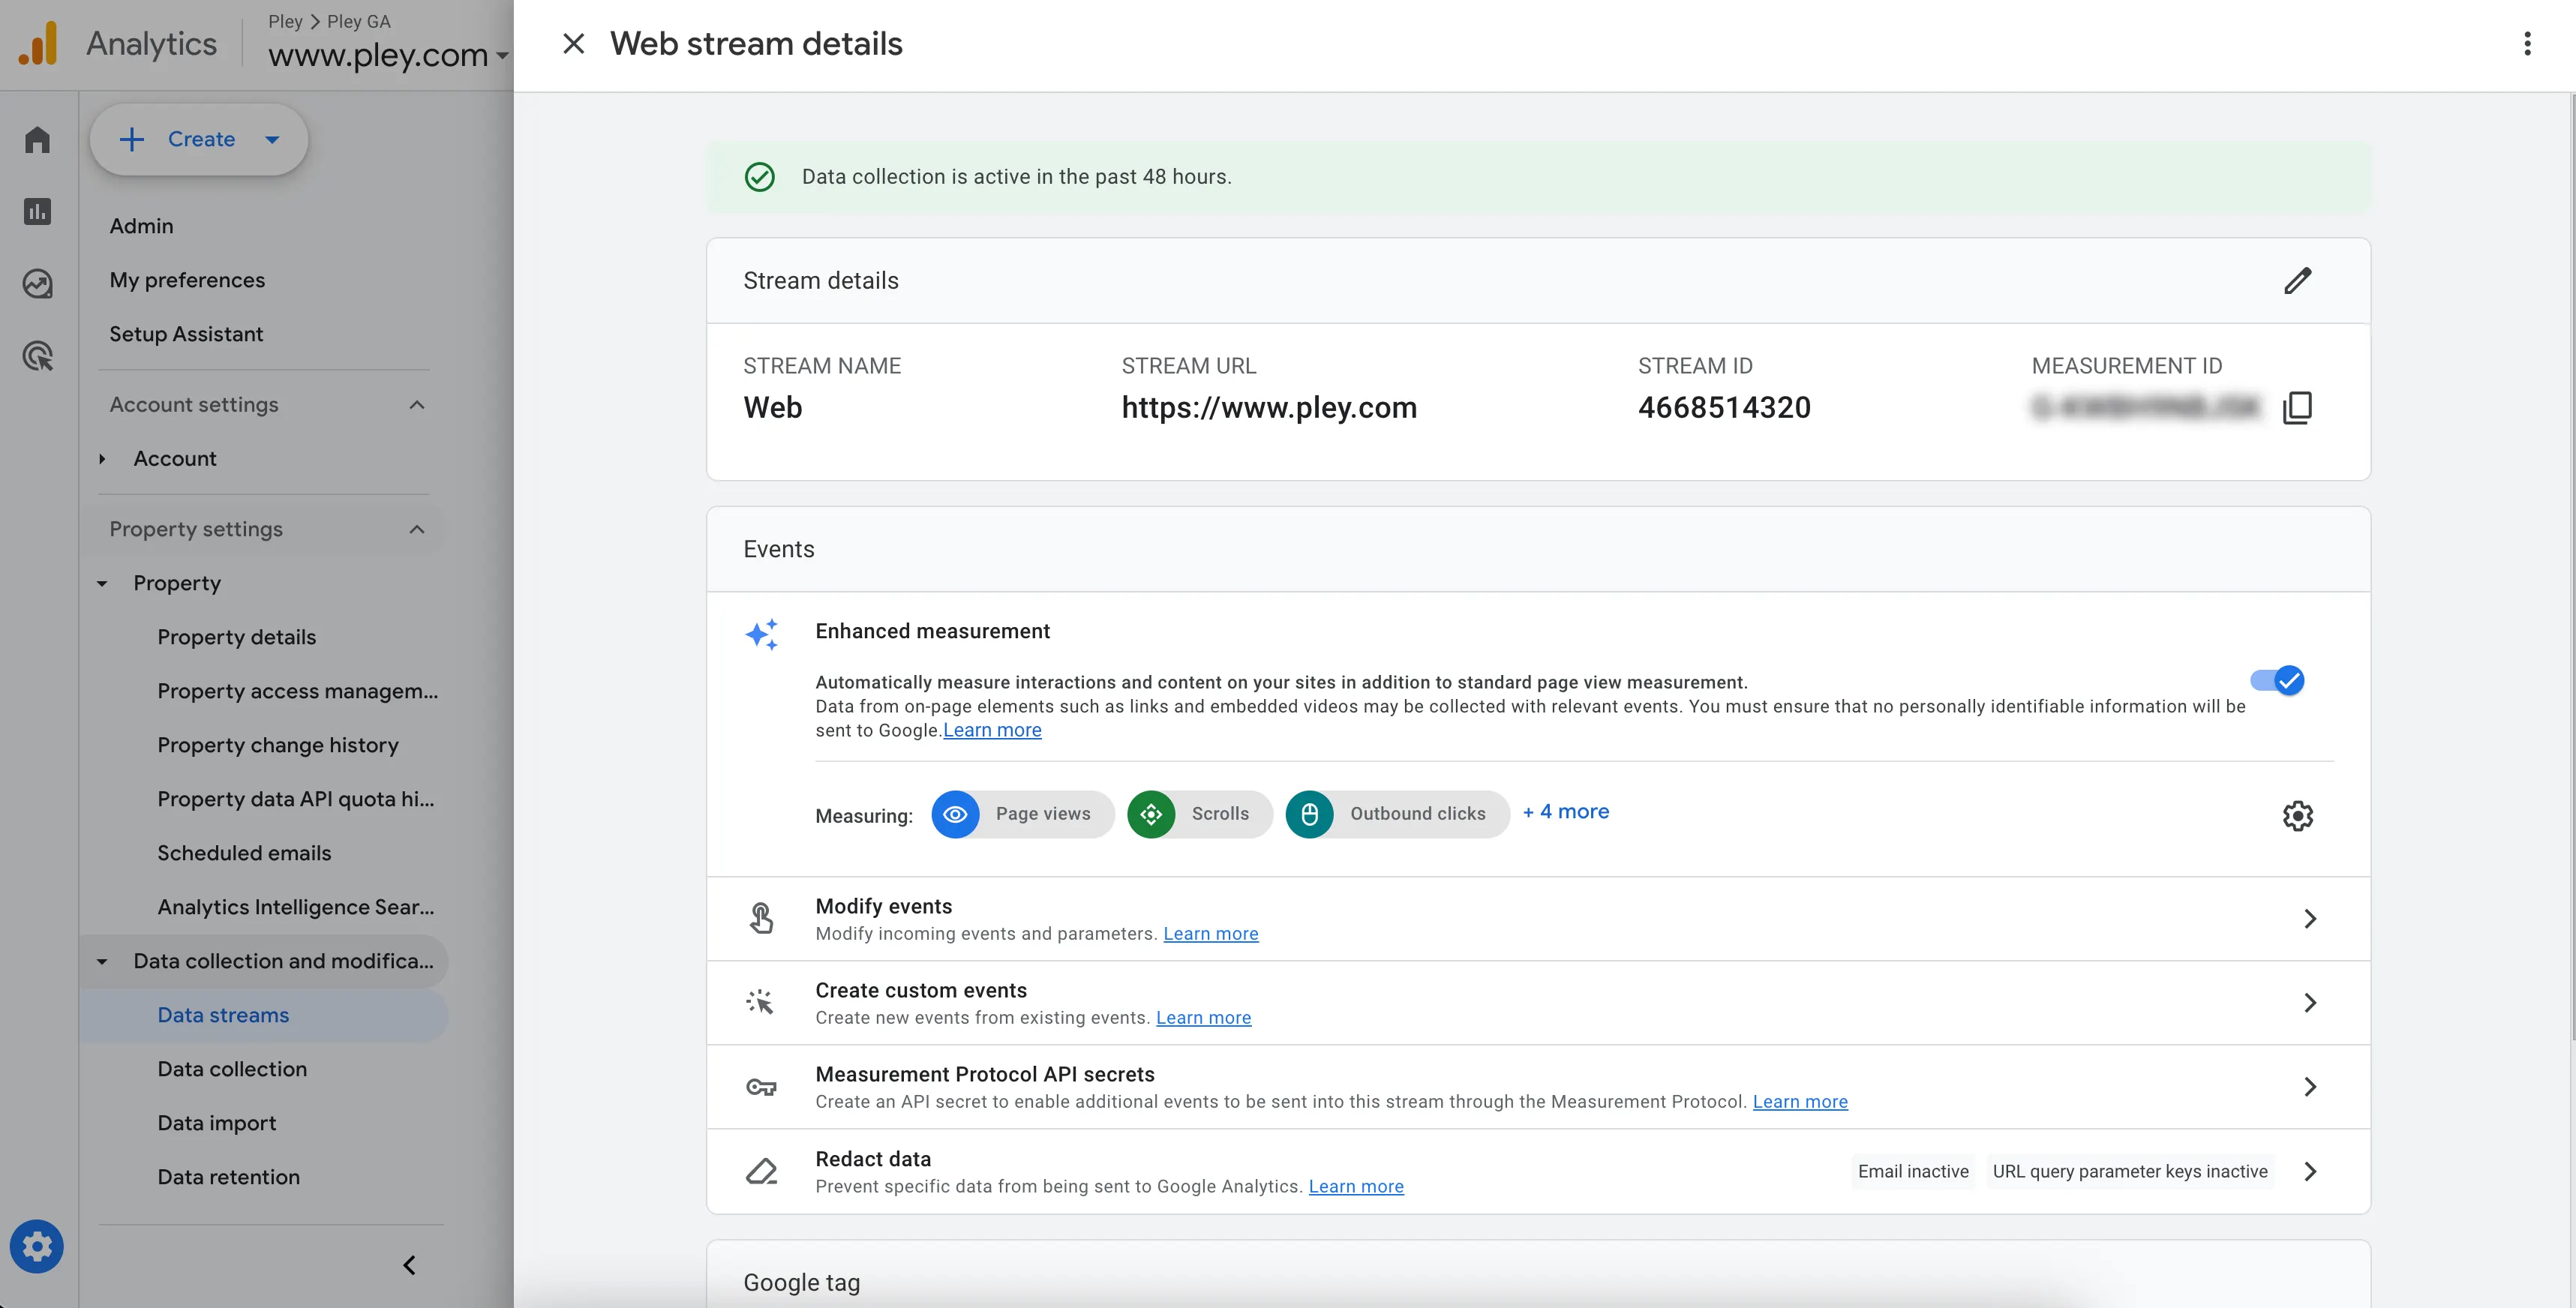Open Explore icon in left sidebar

click(38, 284)
